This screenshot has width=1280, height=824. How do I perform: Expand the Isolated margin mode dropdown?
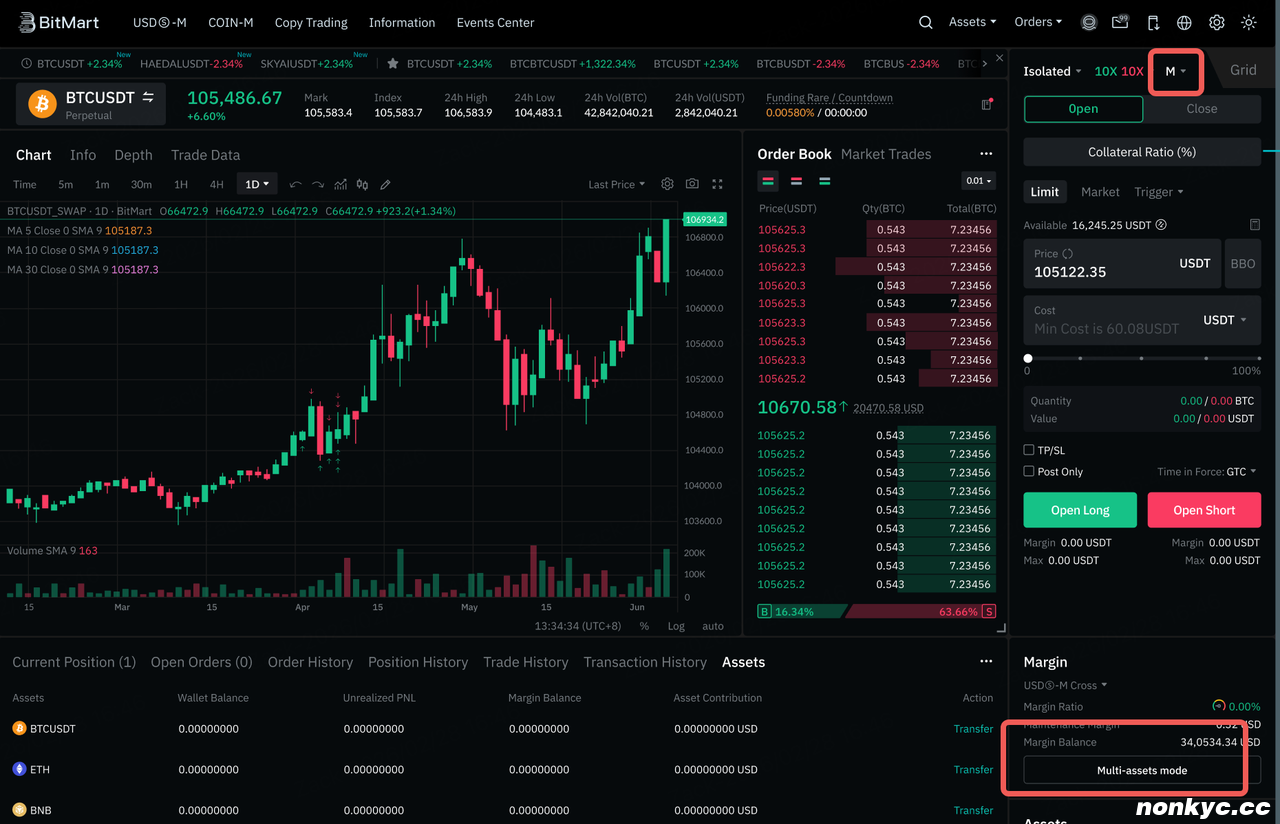click(1052, 71)
